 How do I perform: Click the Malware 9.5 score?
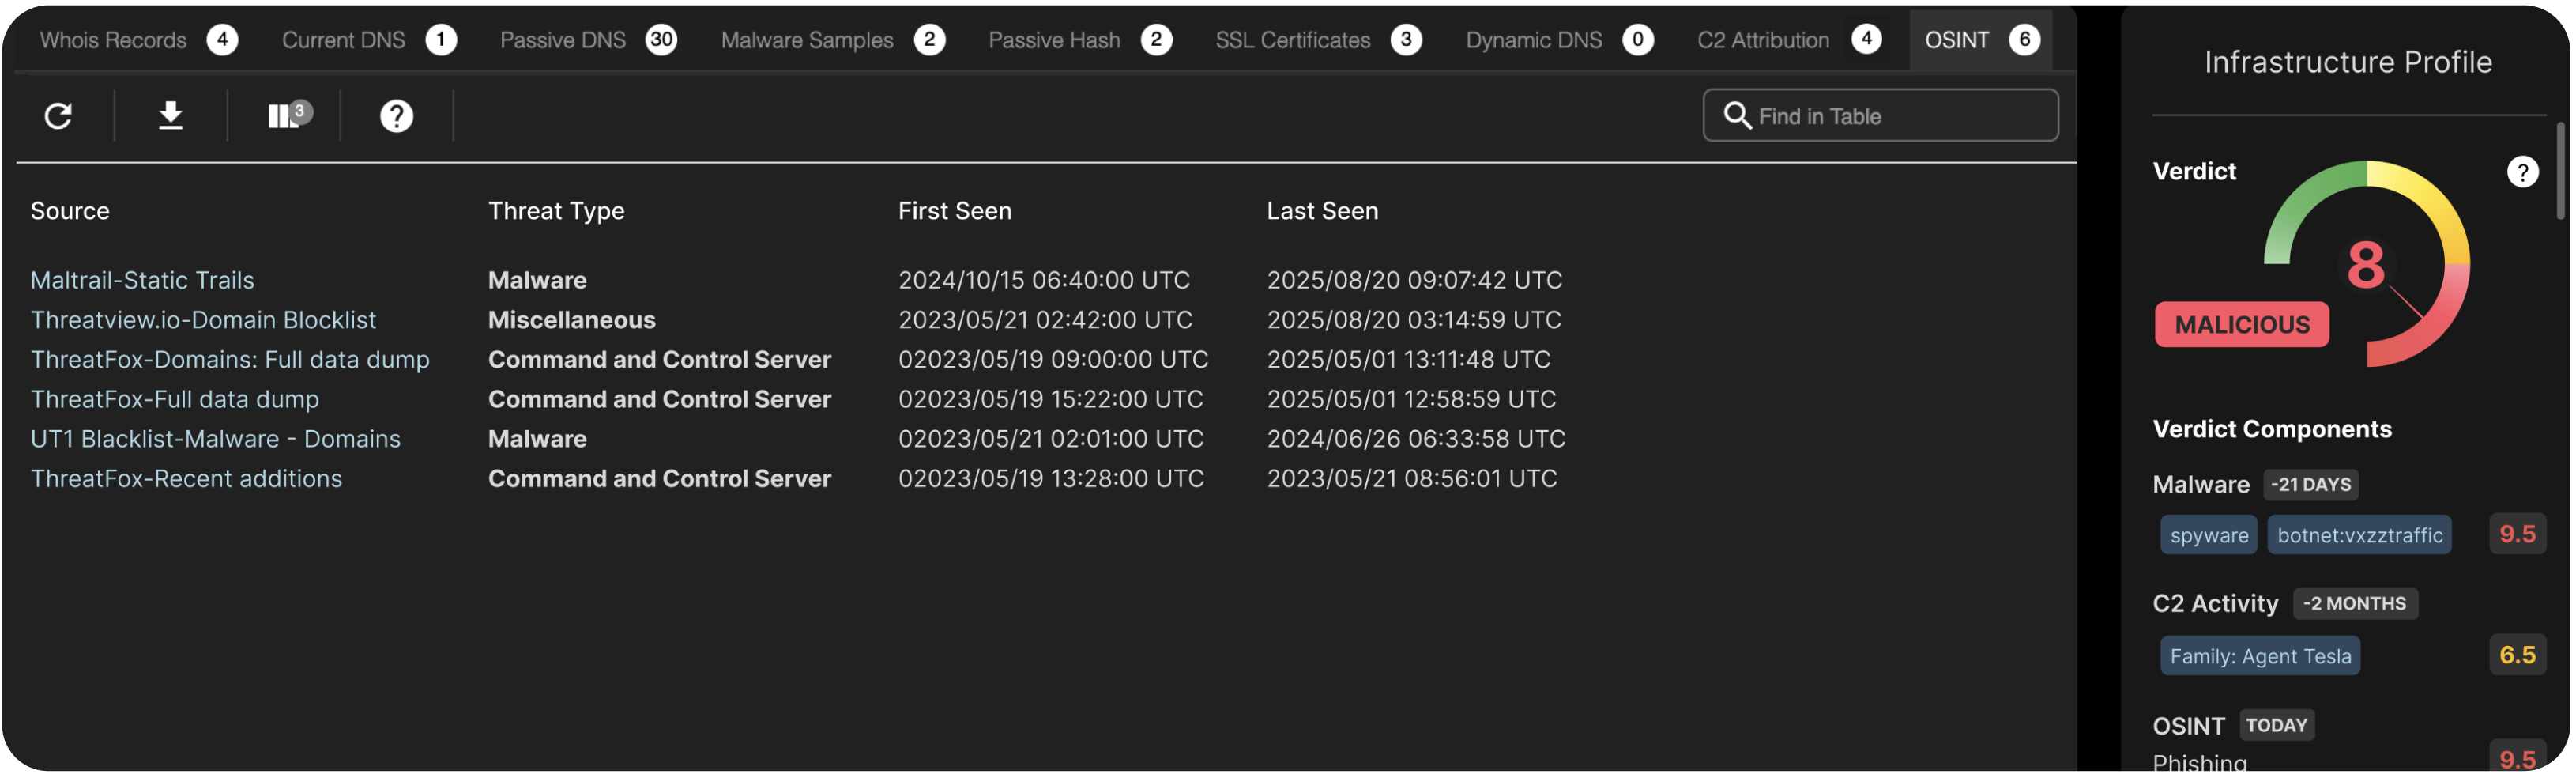[x=2517, y=535]
